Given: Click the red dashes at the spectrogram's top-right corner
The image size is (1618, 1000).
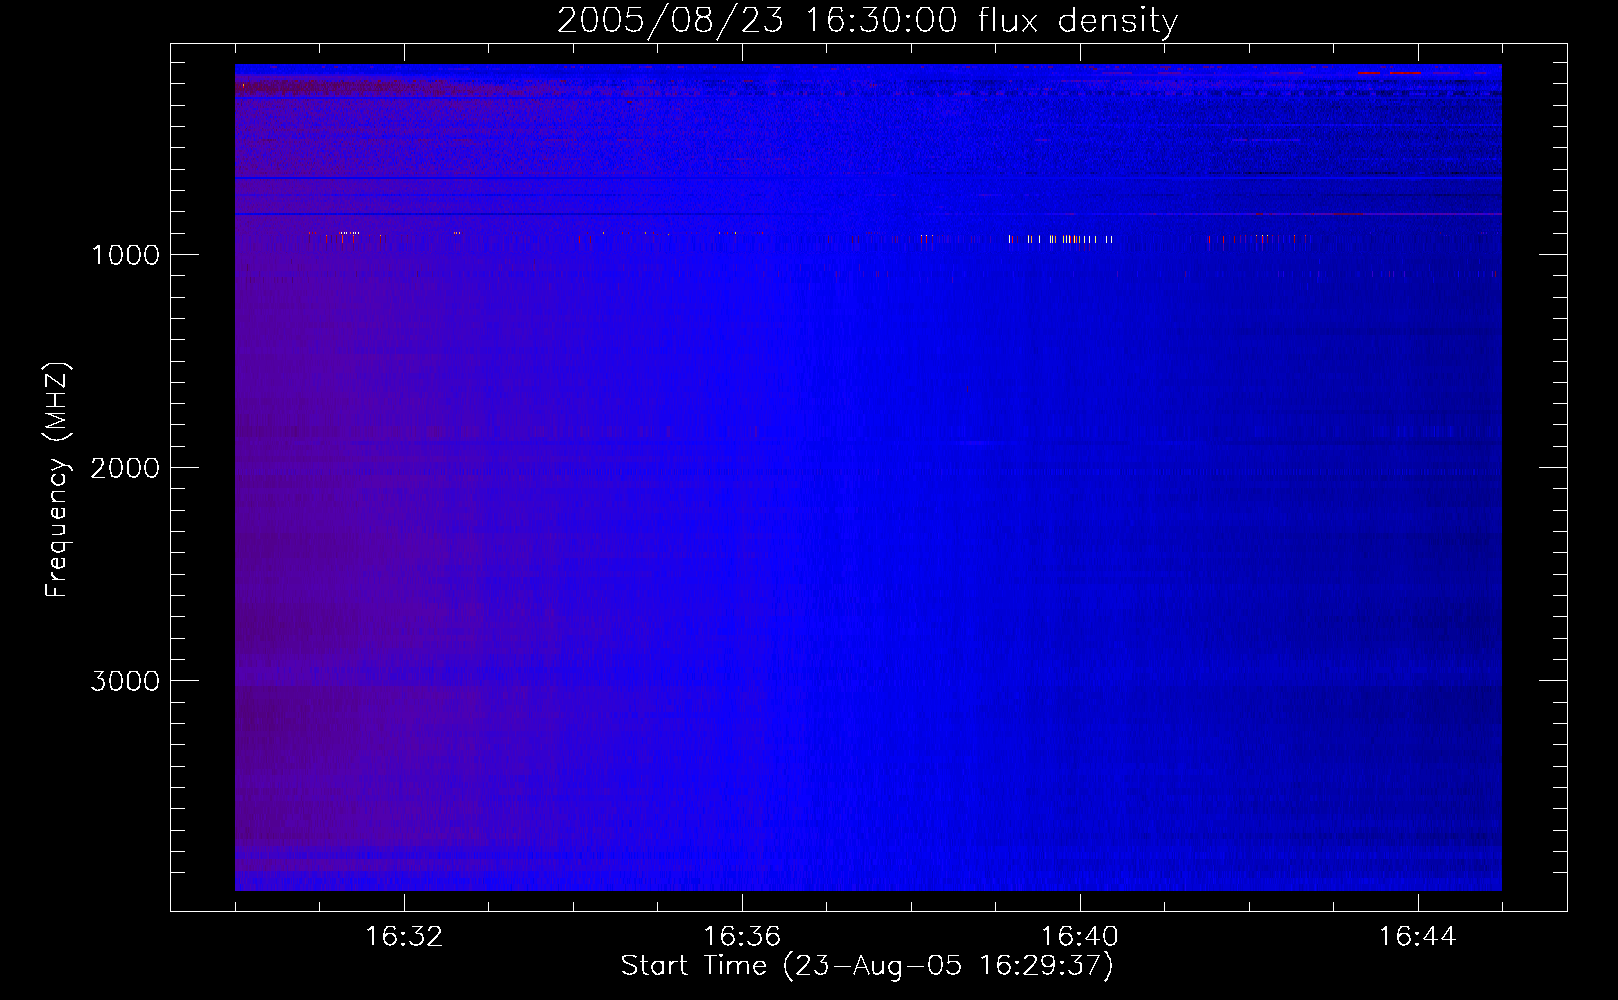Looking at the screenshot, I should pyautogui.click(x=1390, y=72).
